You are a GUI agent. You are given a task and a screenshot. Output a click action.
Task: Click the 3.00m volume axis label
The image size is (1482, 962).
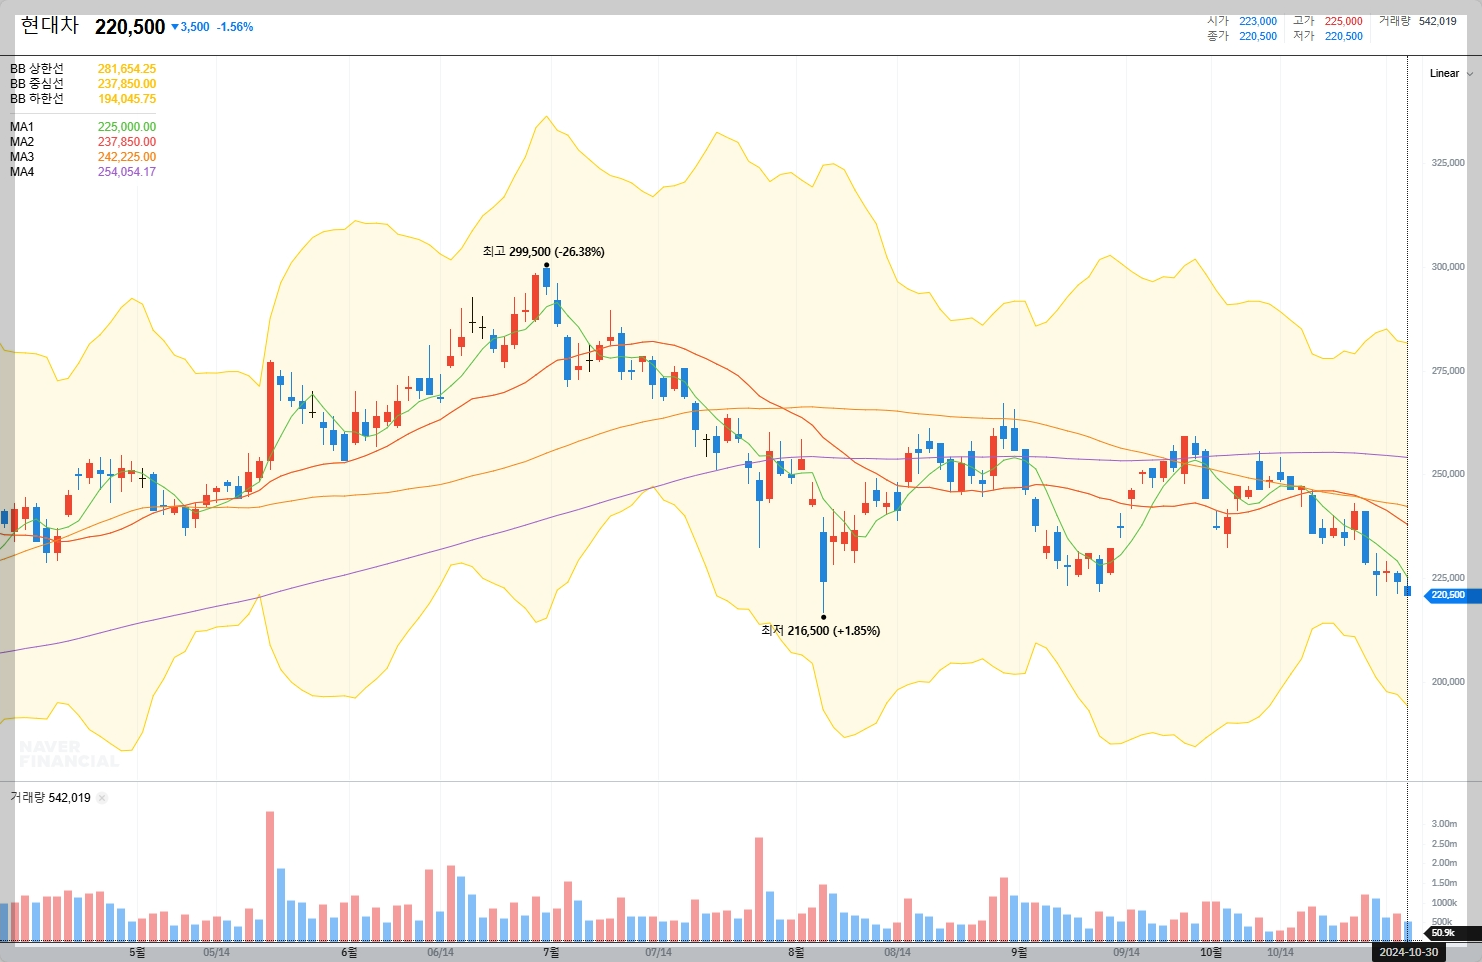coord(1444,824)
